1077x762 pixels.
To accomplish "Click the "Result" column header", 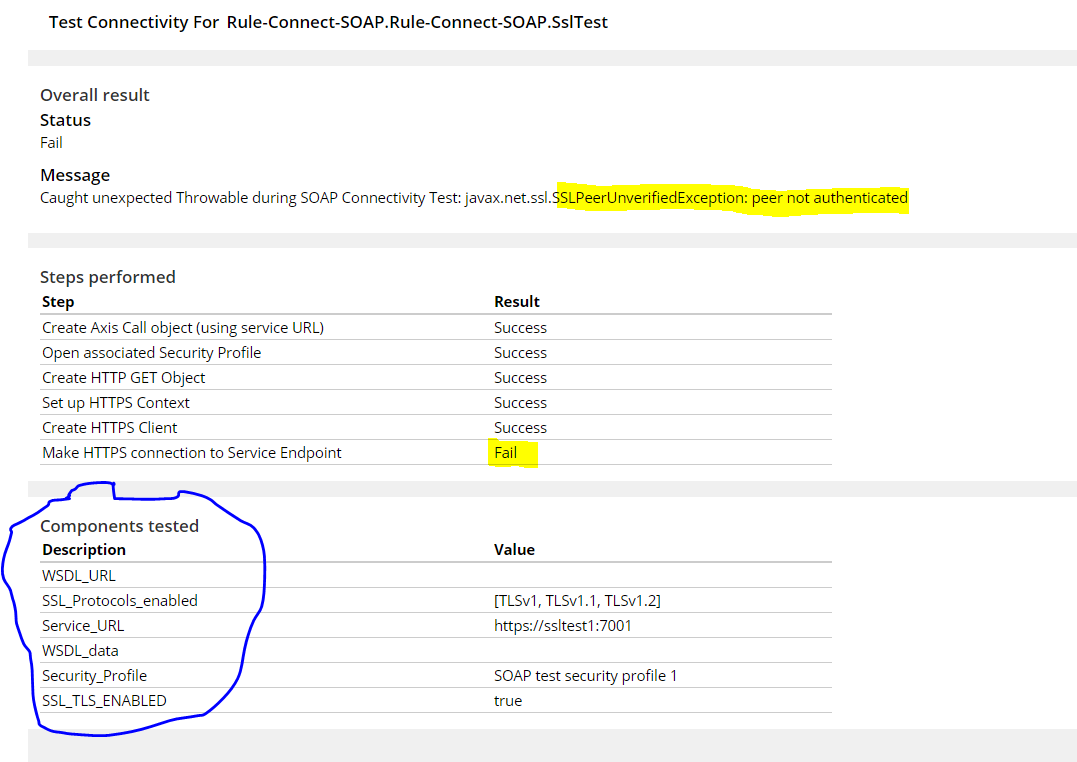I will [x=517, y=302].
